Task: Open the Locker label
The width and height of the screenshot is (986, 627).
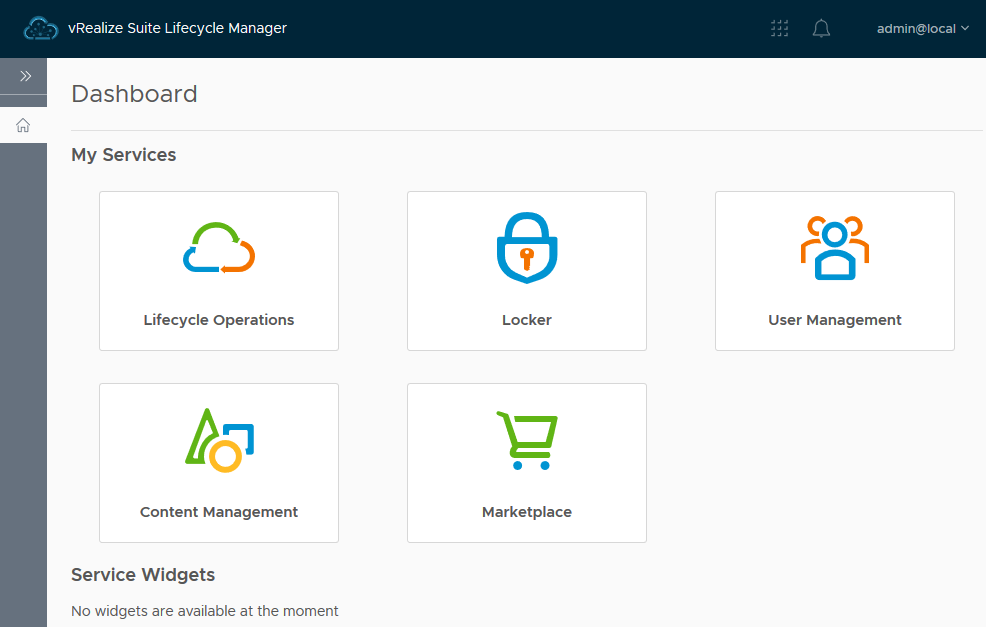Action: click(527, 319)
